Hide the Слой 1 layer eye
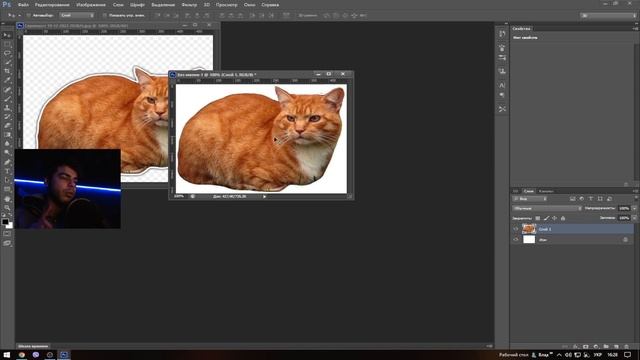This screenshot has width=640, height=360. pos(516,229)
